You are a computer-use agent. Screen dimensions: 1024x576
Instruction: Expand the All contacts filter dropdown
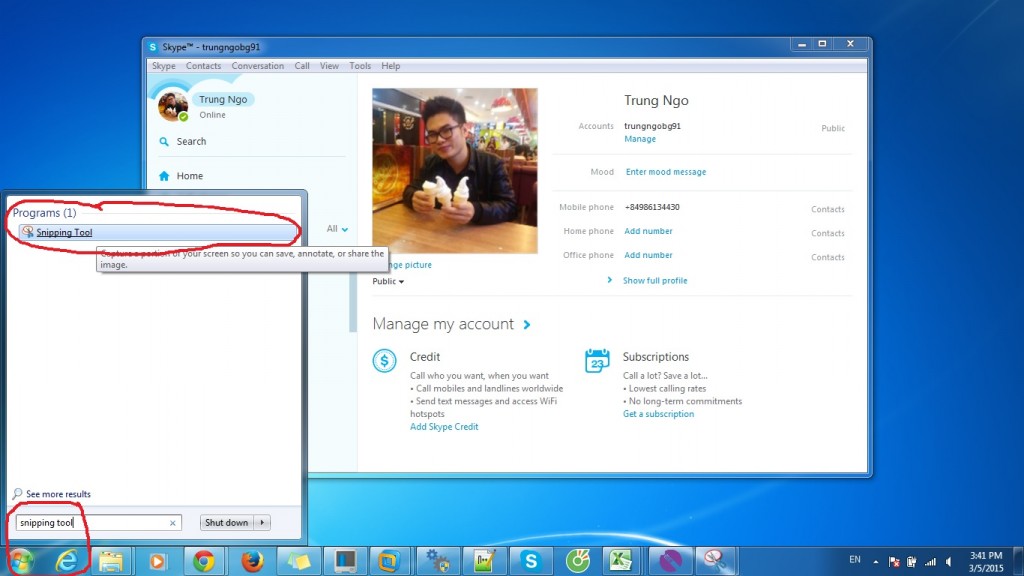337,229
